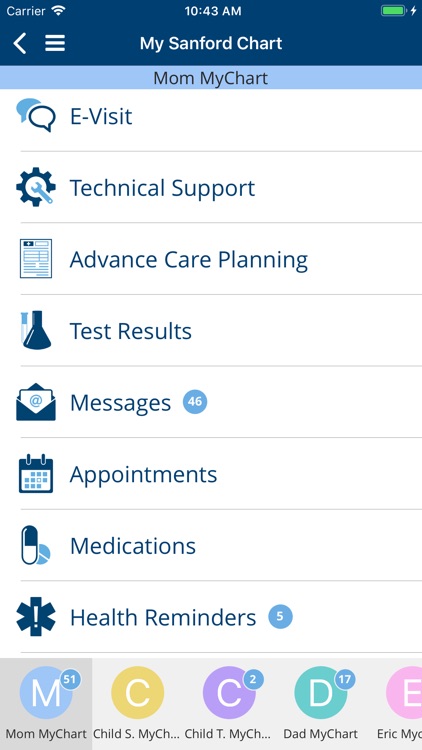Image resolution: width=422 pixels, height=750 pixels.
Task: Switch to Child T. MyChart profile
Action: point(229,704)
